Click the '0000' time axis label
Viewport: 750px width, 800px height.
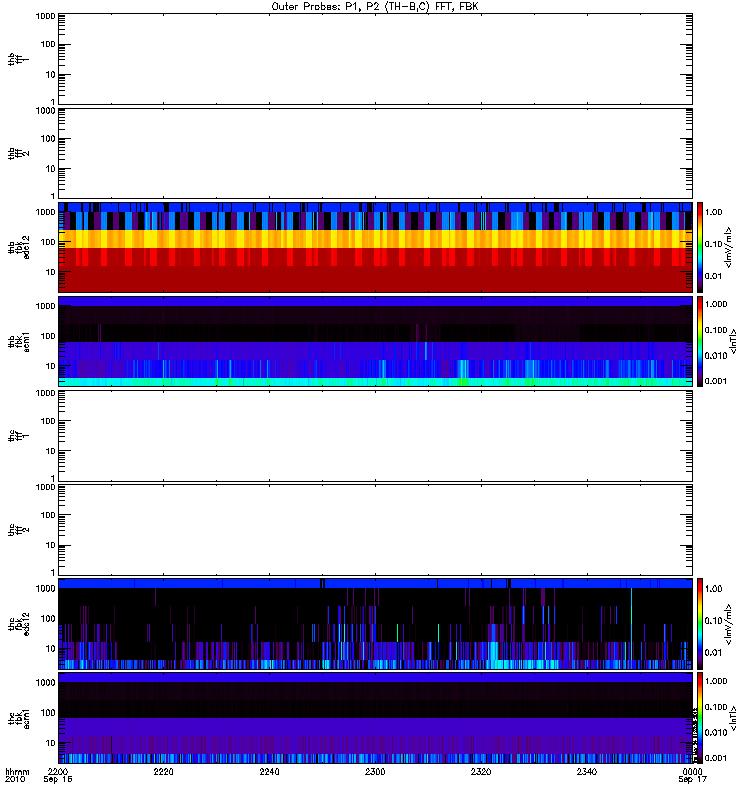coord(692,771)
